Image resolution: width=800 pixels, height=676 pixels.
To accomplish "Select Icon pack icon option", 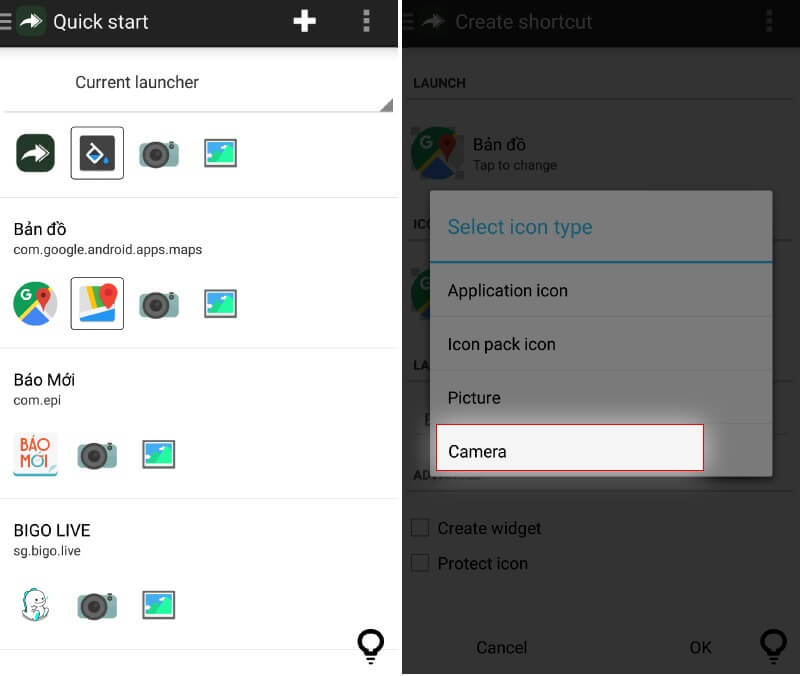I will [x=601, y=344].
